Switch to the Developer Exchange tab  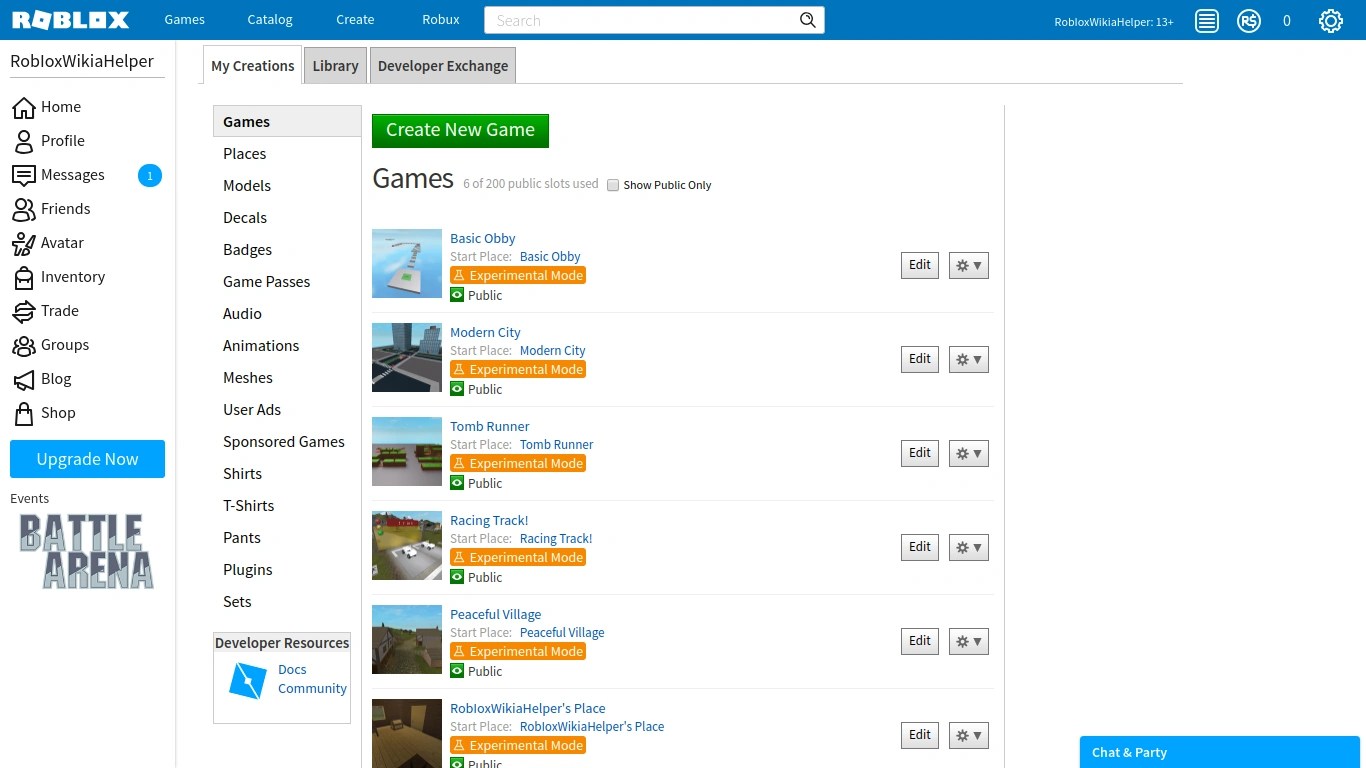443,66
